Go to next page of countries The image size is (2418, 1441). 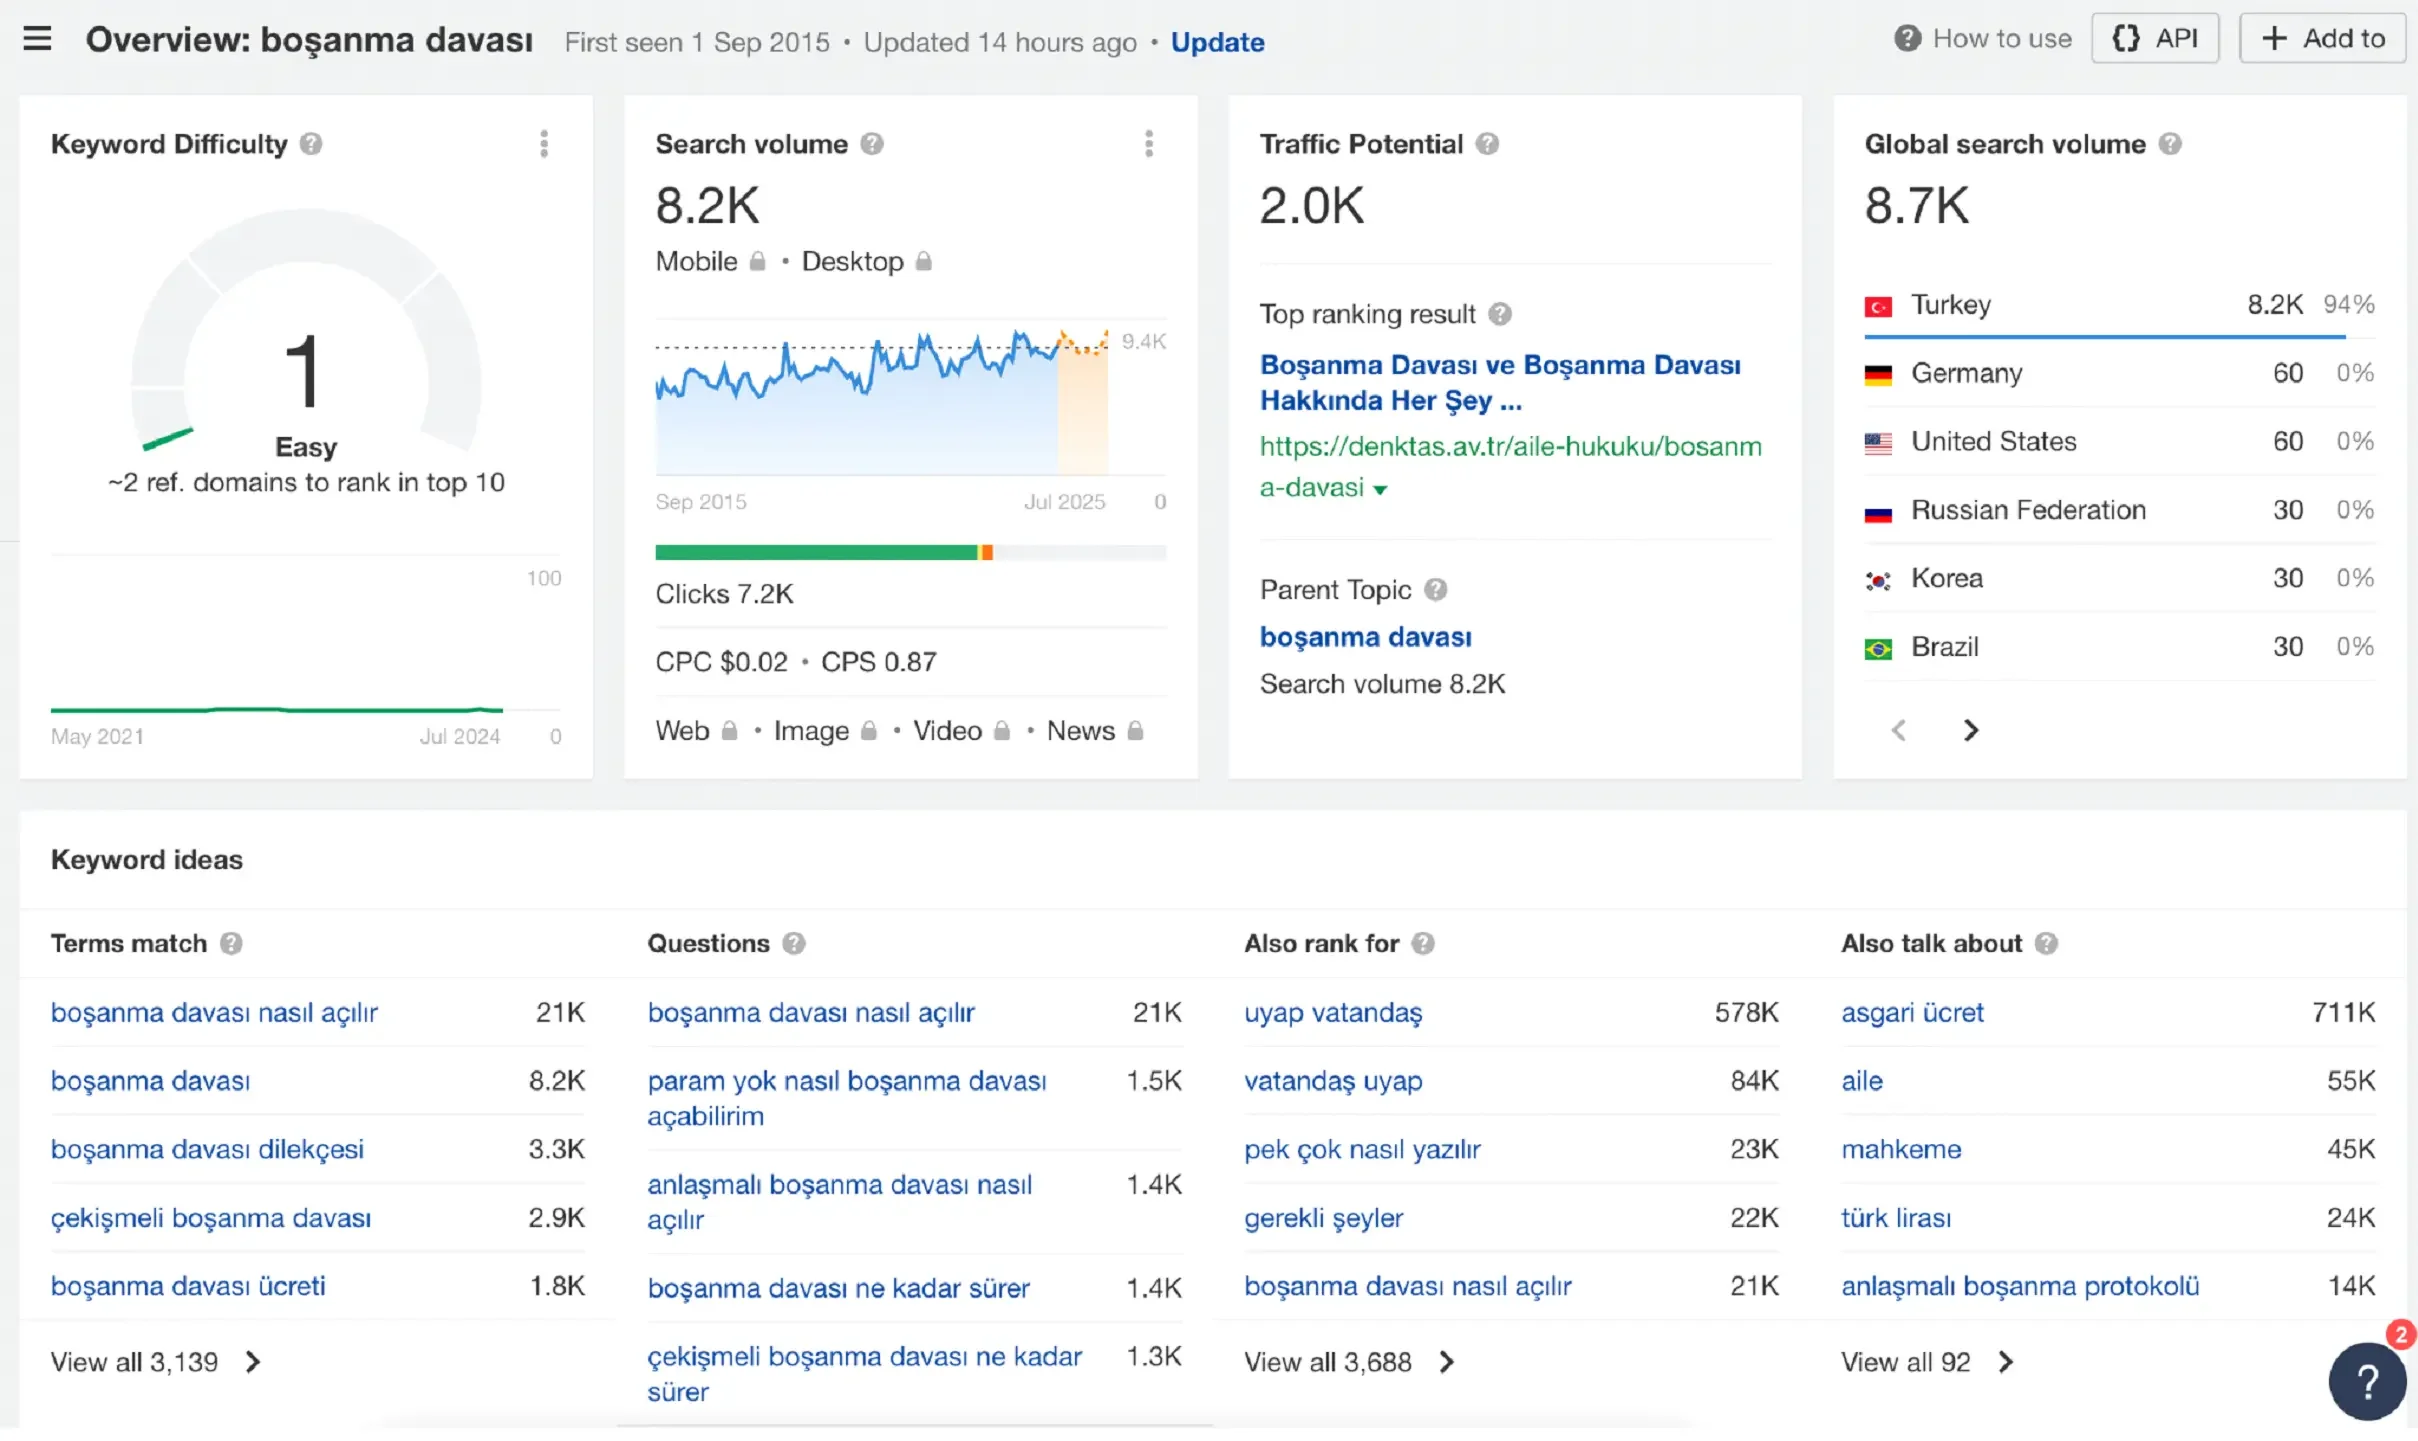(x=1970, y=731)
